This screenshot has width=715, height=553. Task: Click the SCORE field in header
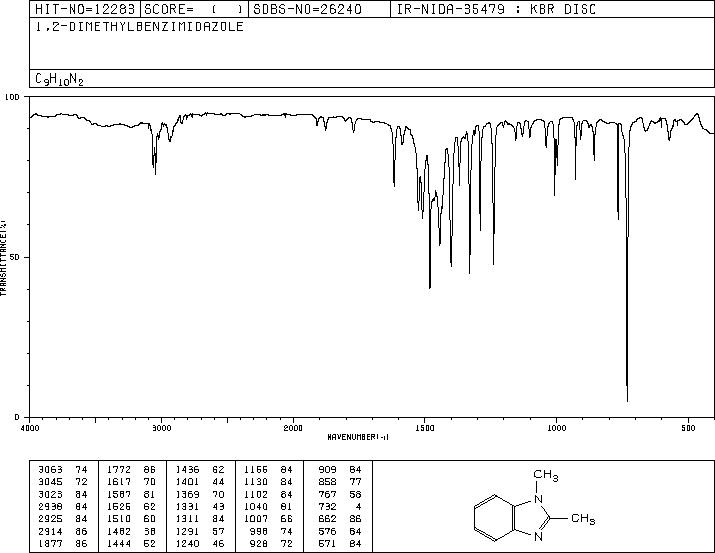point(194,9)
